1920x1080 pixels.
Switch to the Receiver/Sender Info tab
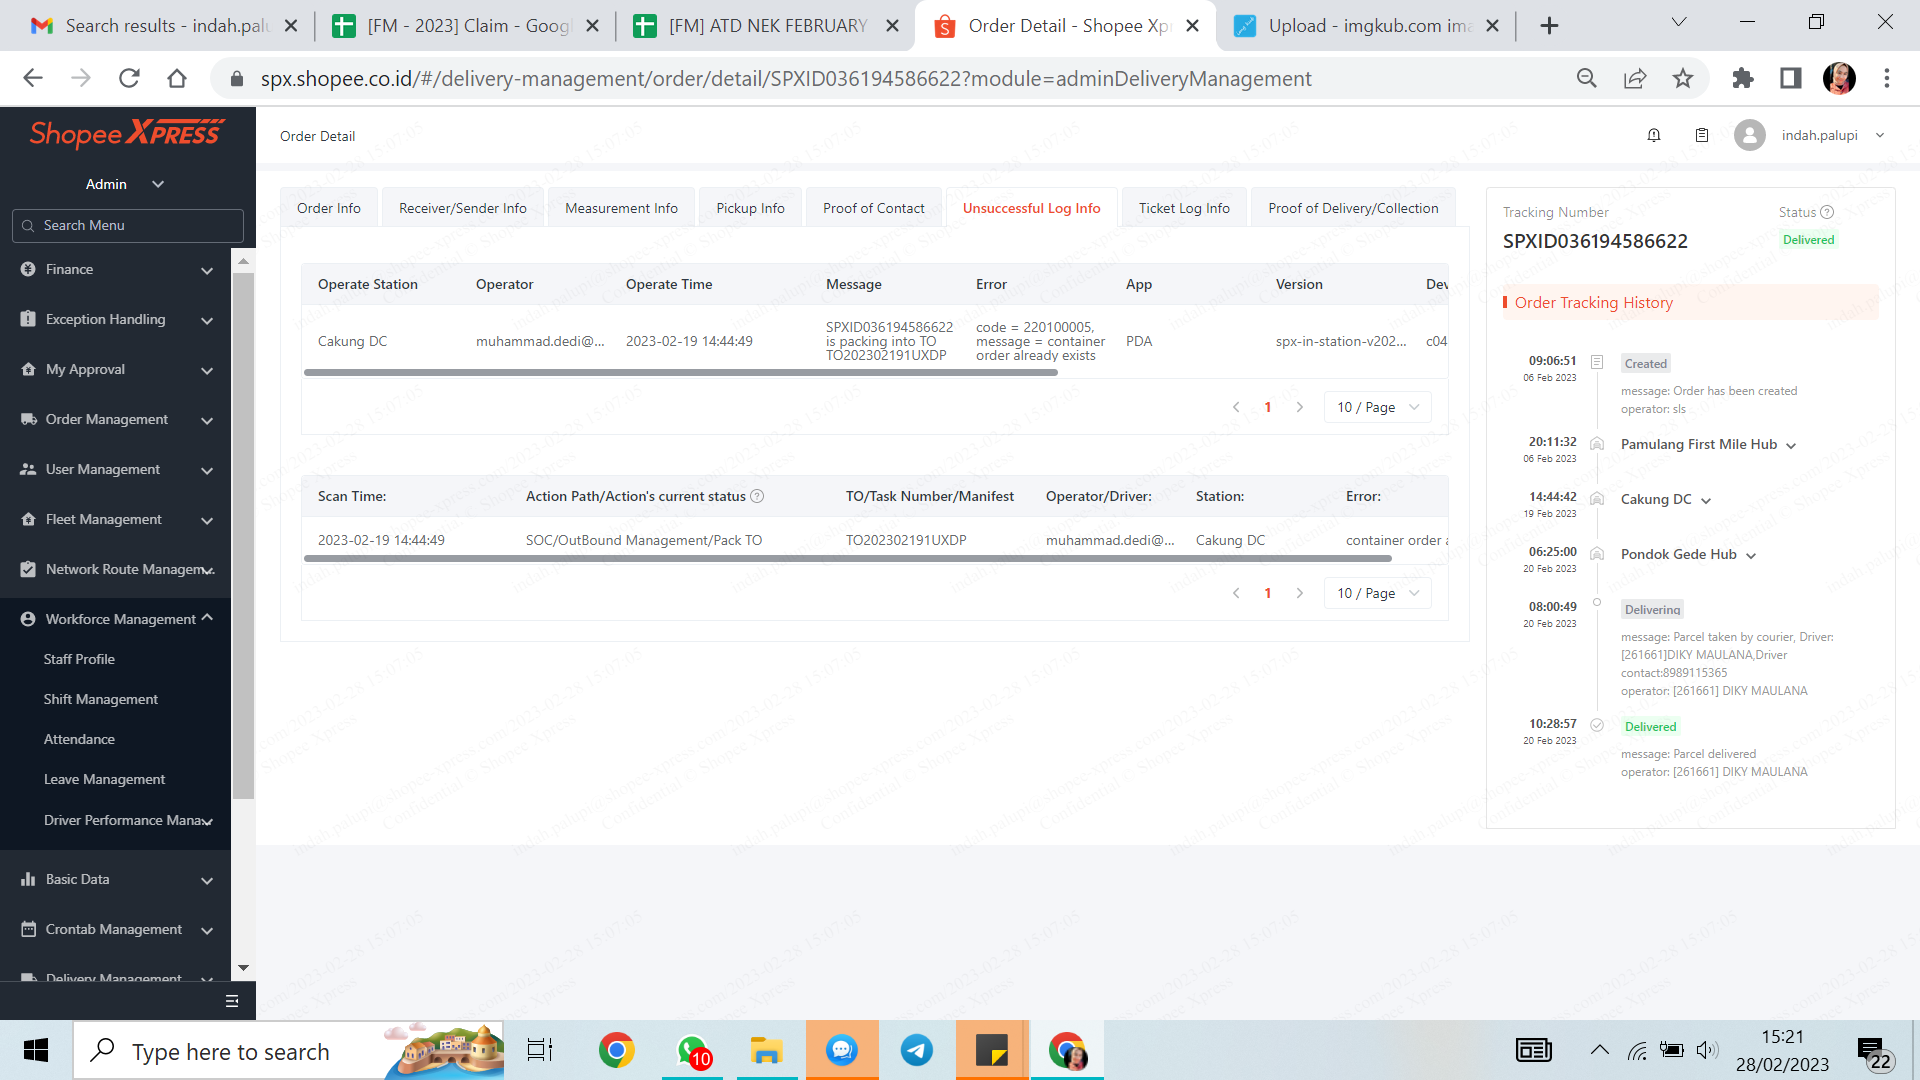(463, 208)
